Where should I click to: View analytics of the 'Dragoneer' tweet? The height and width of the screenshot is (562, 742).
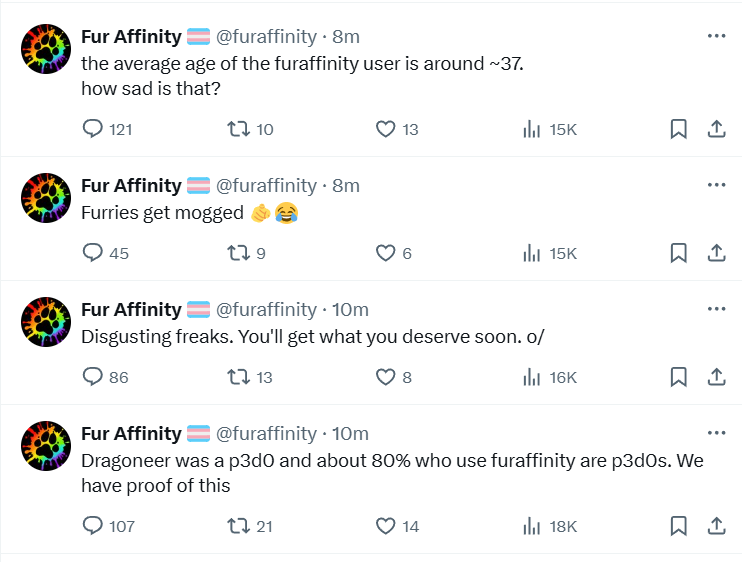pos(533,525)
